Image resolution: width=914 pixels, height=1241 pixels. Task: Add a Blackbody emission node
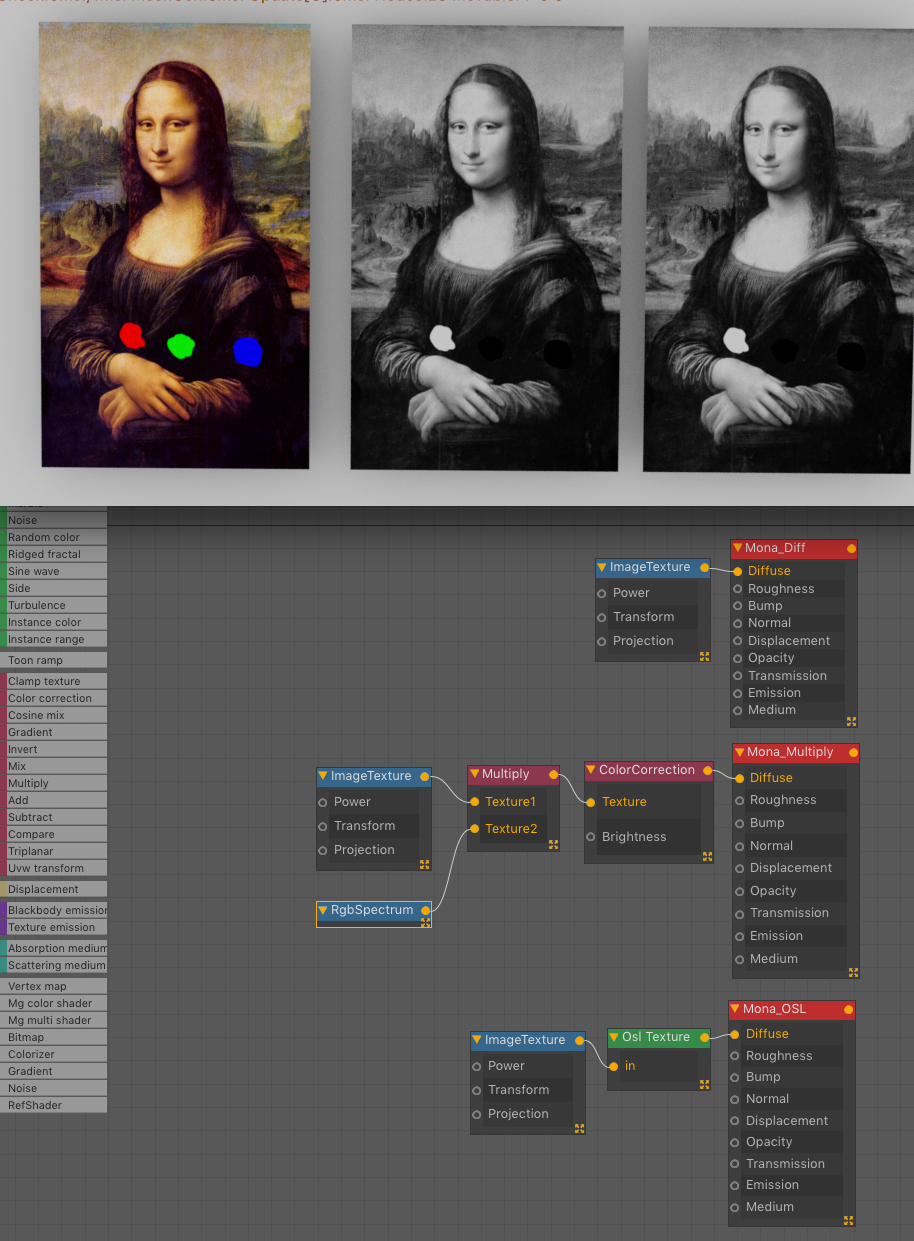[54, 910]
